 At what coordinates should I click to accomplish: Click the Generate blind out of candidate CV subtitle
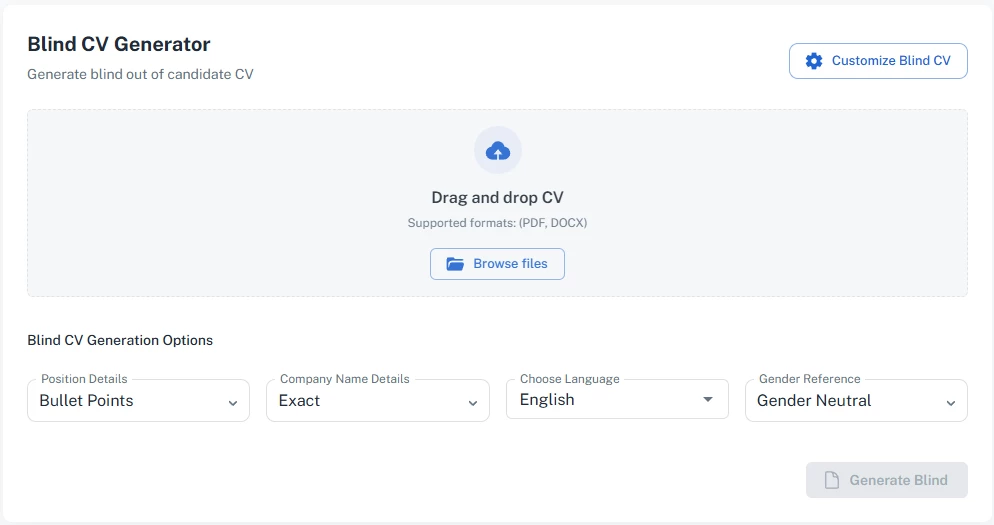coord(140,74)
